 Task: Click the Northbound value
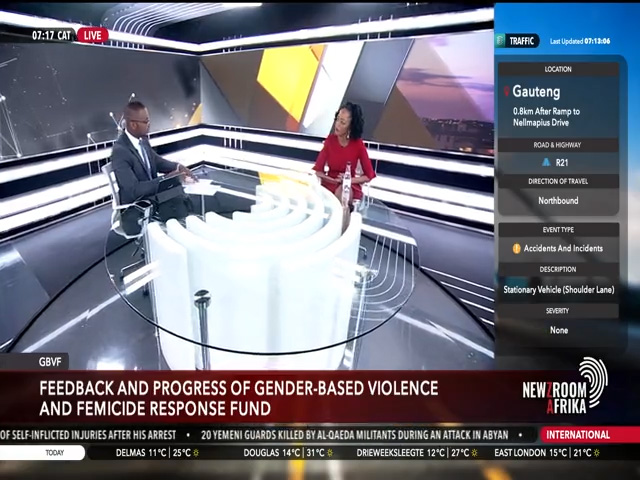tap(558, 200)
